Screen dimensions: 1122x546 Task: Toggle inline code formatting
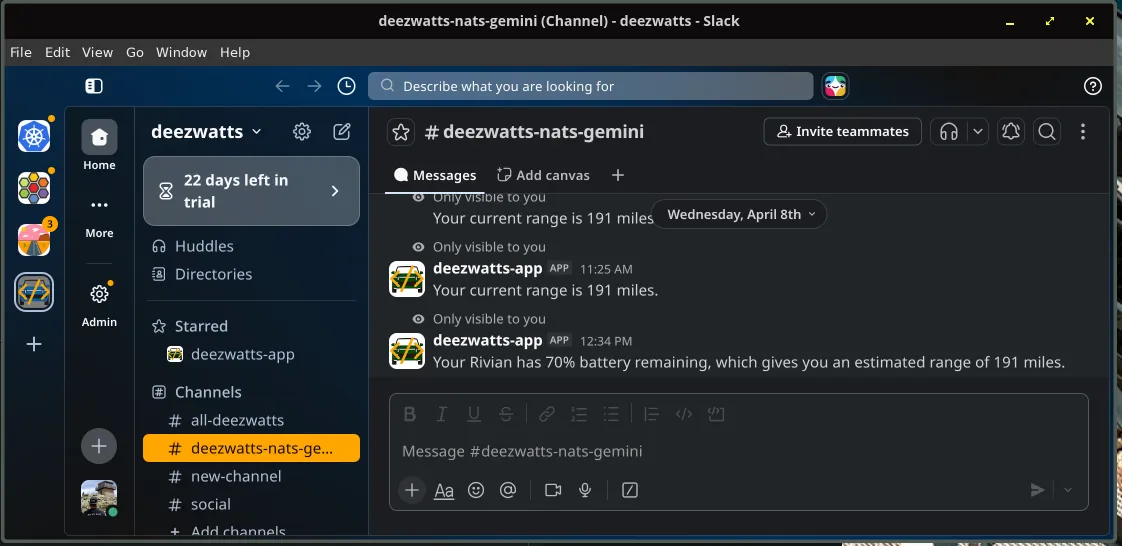point(684,414)
